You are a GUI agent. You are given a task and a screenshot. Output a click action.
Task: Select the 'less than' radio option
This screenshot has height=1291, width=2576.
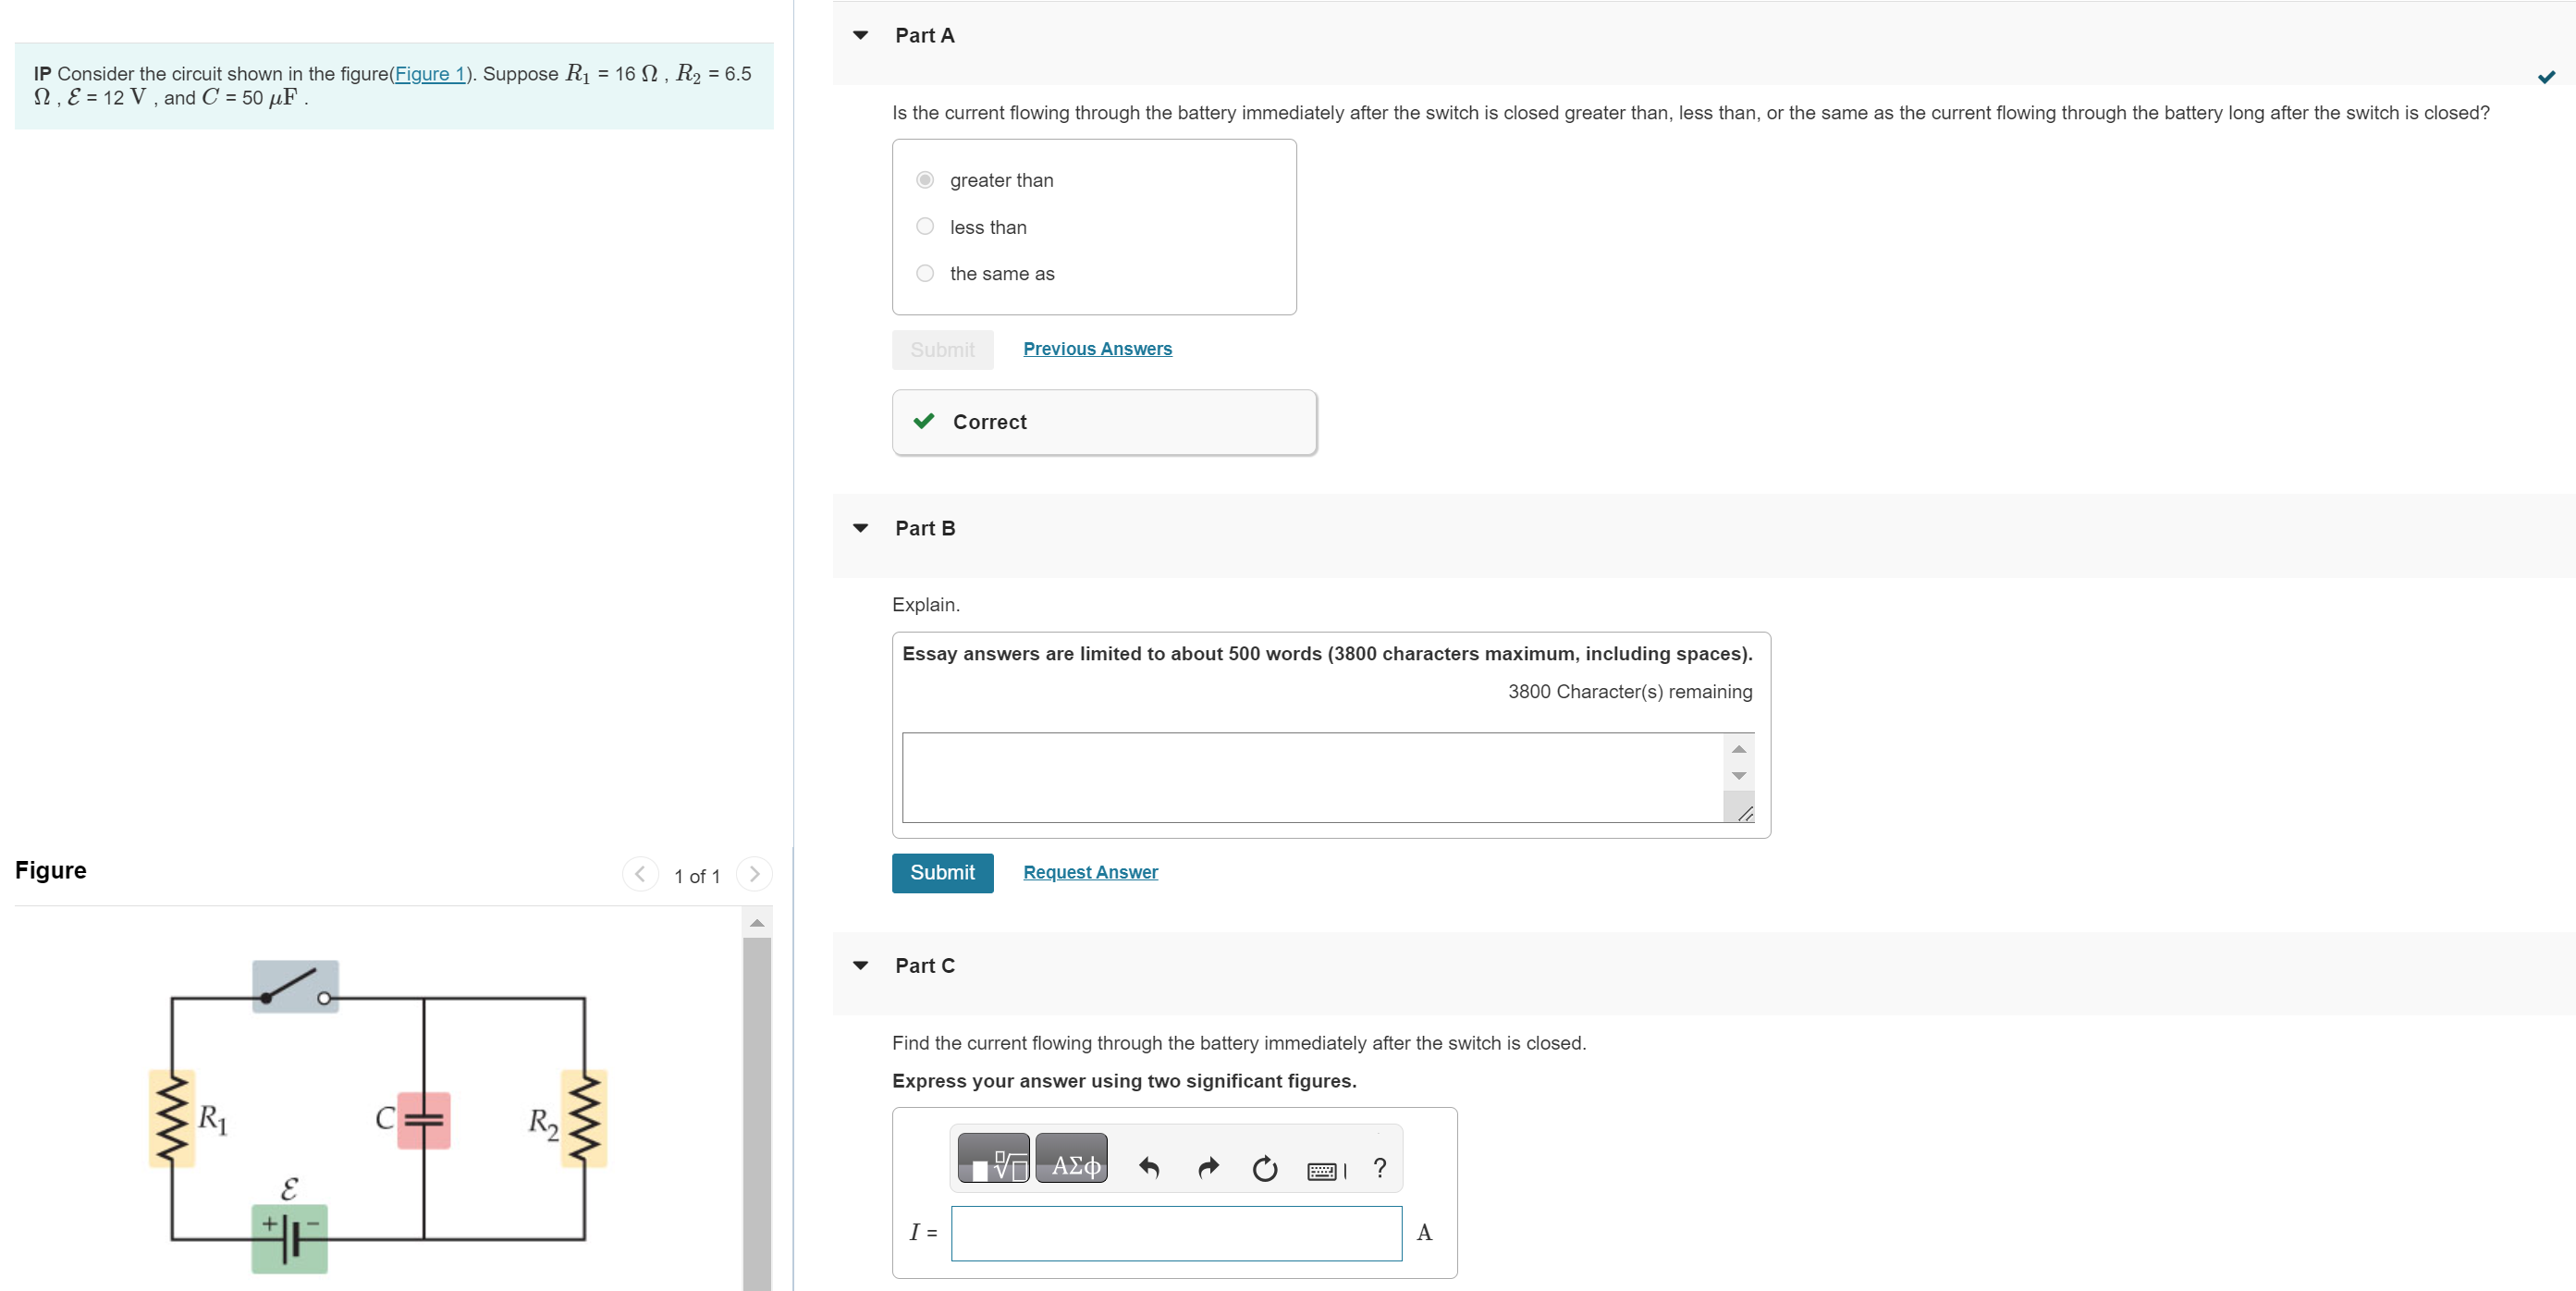[925, 227]
